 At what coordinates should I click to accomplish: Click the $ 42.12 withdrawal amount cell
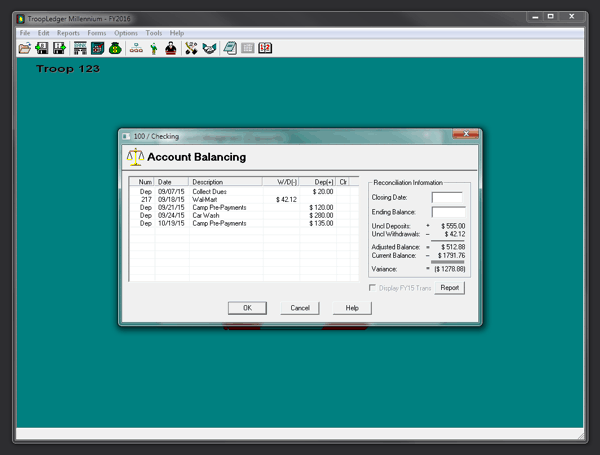tap(286, 199)
